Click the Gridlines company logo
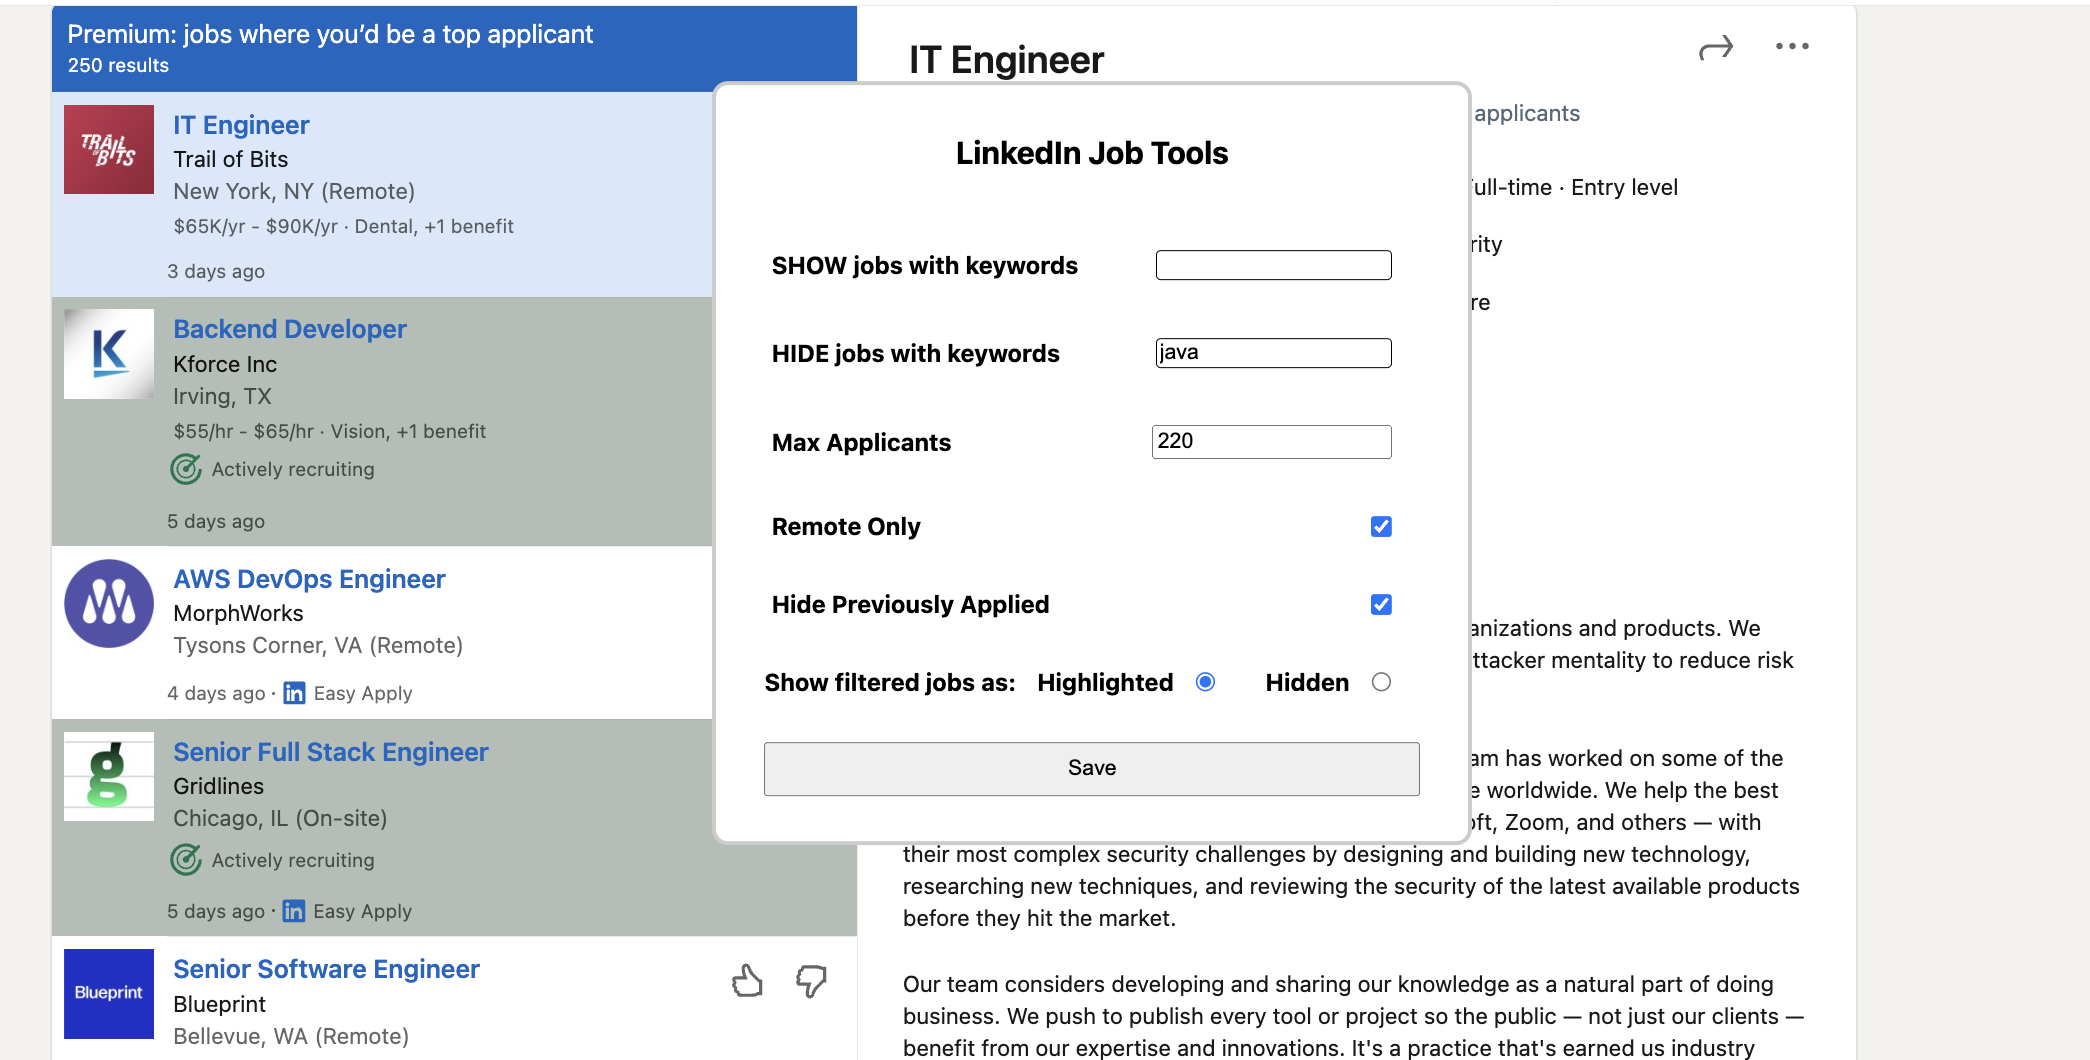The height and width of the screenshot is (1060, 2090). pos(109,776)
